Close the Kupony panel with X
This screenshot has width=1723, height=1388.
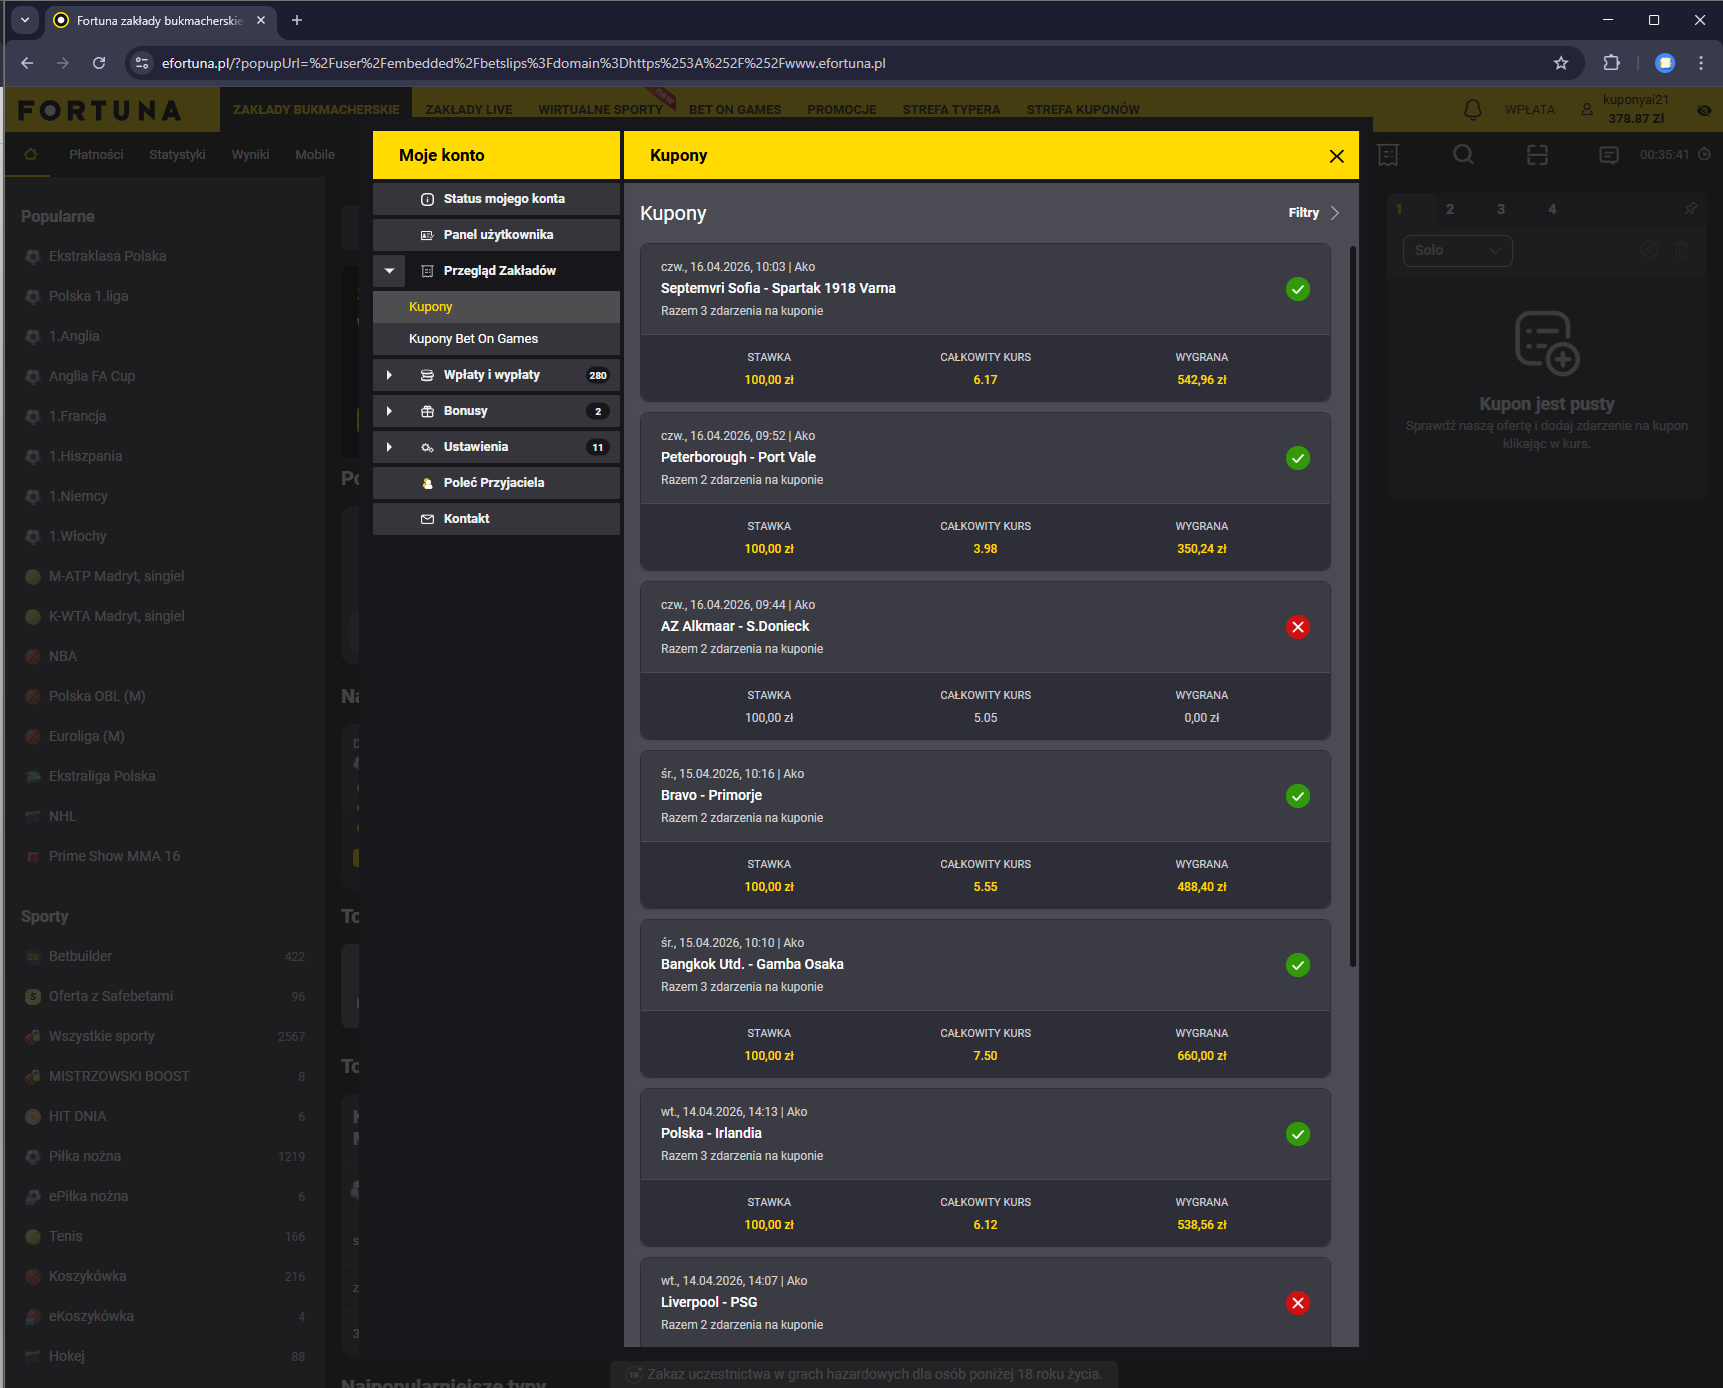1336,156
